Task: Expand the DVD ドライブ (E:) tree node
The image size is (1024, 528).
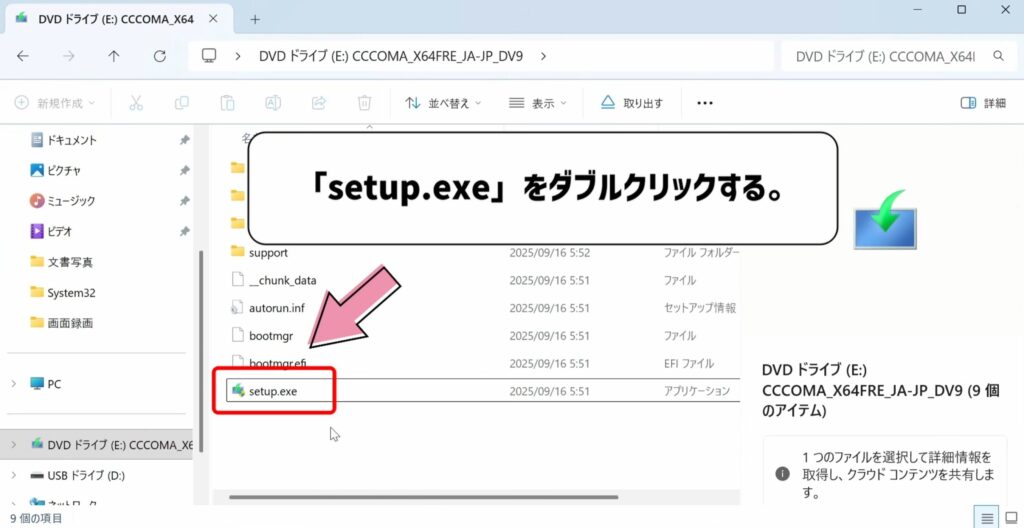Action: (14, 445)
